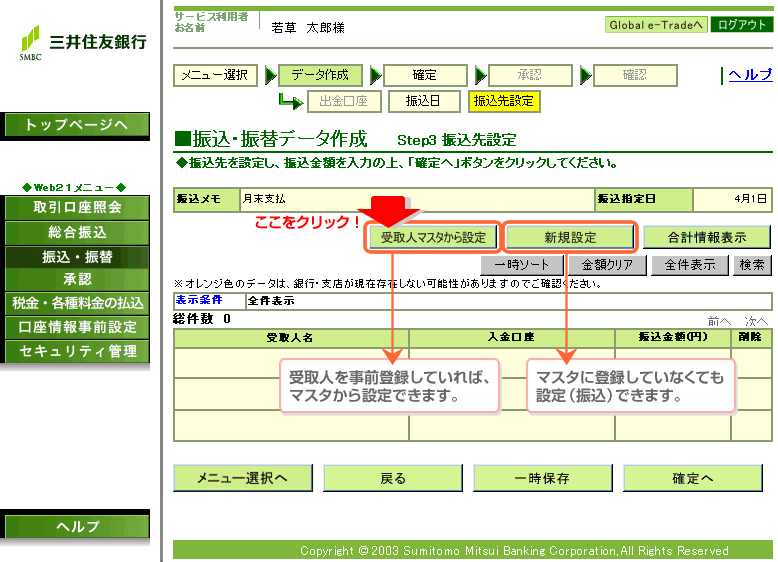Open 承認 in sidebar menu
The image size is (778, 562).
[x=77, y=279]
